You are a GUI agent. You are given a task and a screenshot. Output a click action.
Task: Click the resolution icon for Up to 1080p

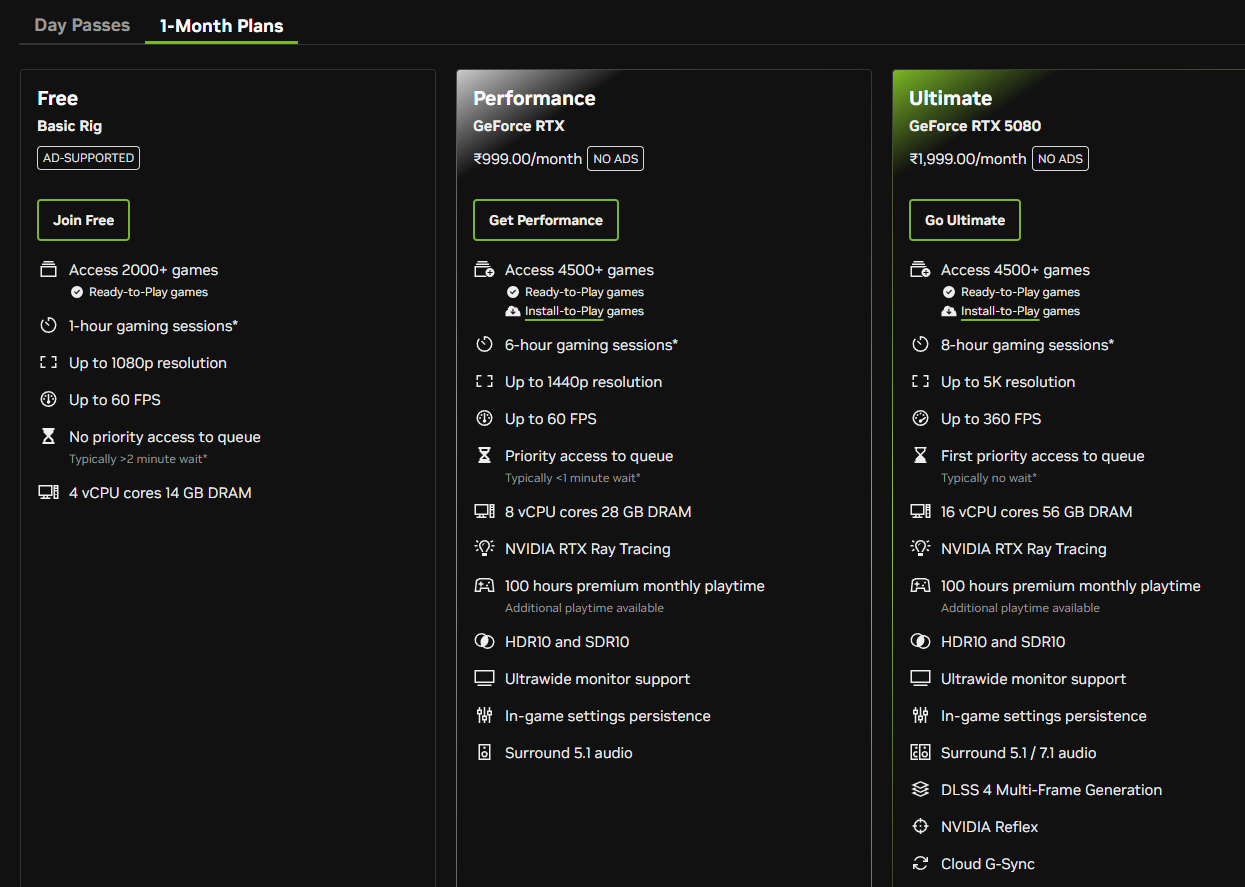[48, 363]
